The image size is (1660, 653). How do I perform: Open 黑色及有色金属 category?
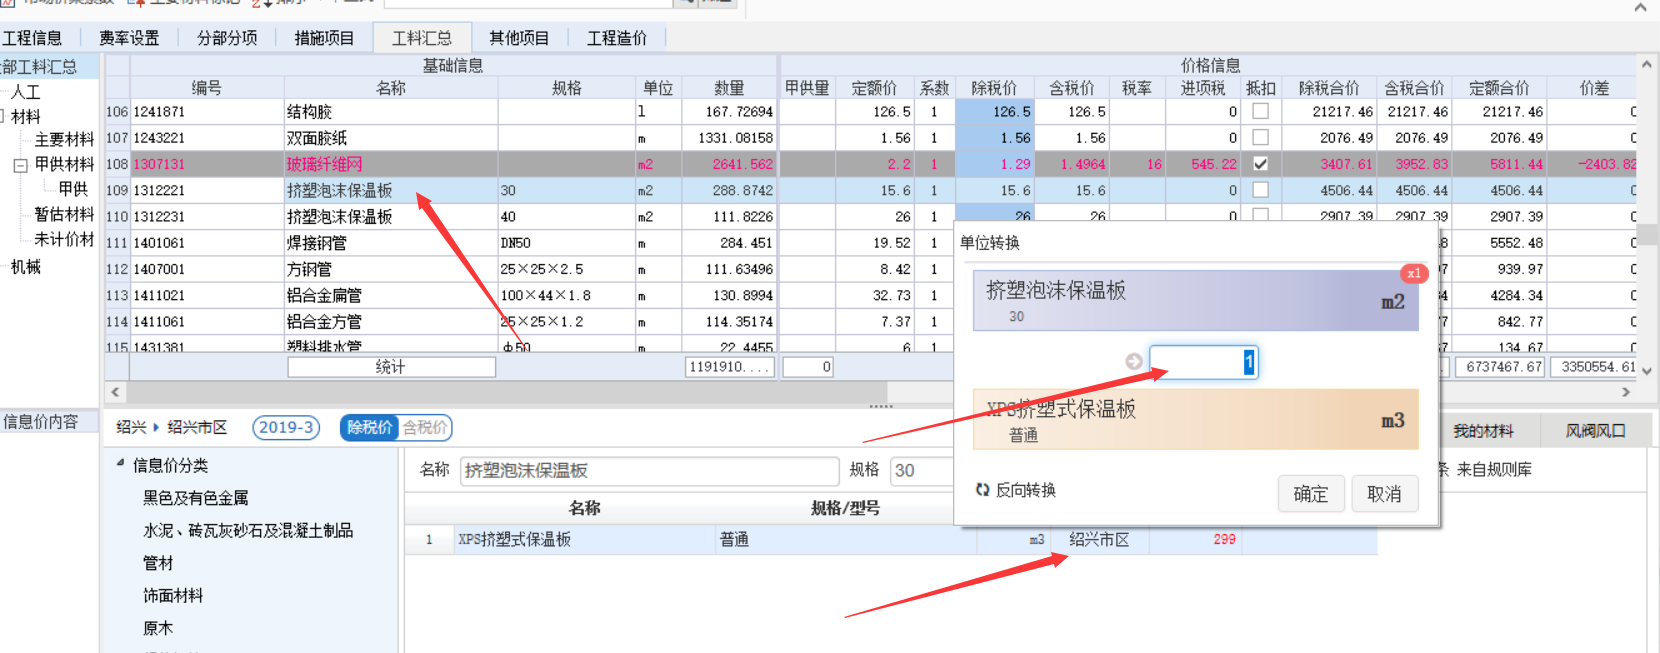[x=196, y=498]
